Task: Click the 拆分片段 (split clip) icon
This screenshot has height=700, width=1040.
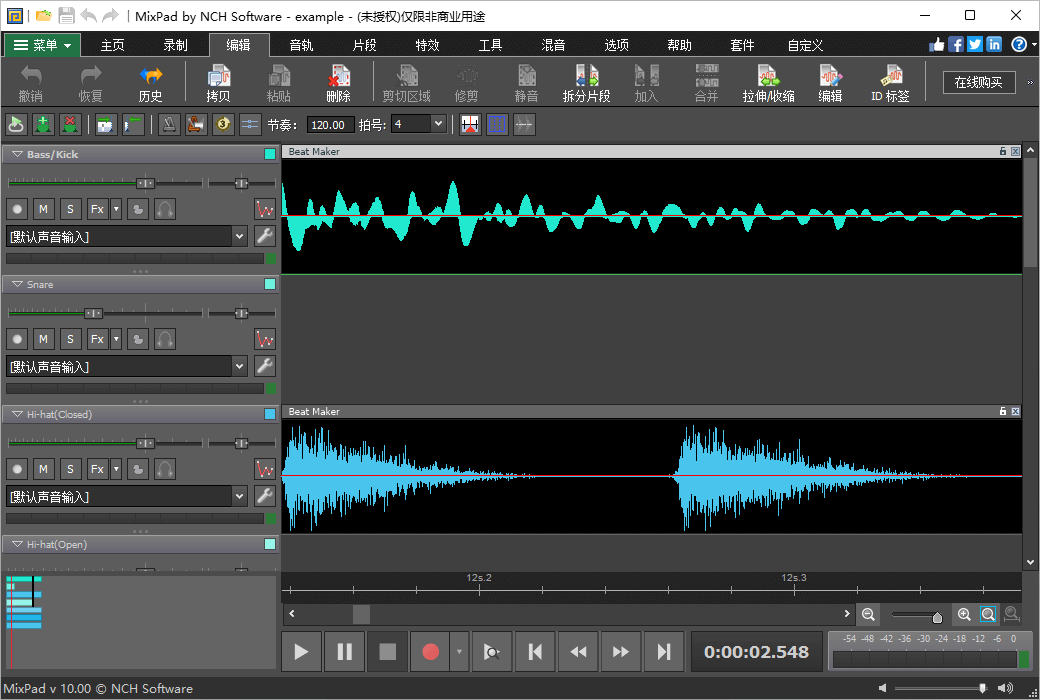Action: click(x=586, y=83)
